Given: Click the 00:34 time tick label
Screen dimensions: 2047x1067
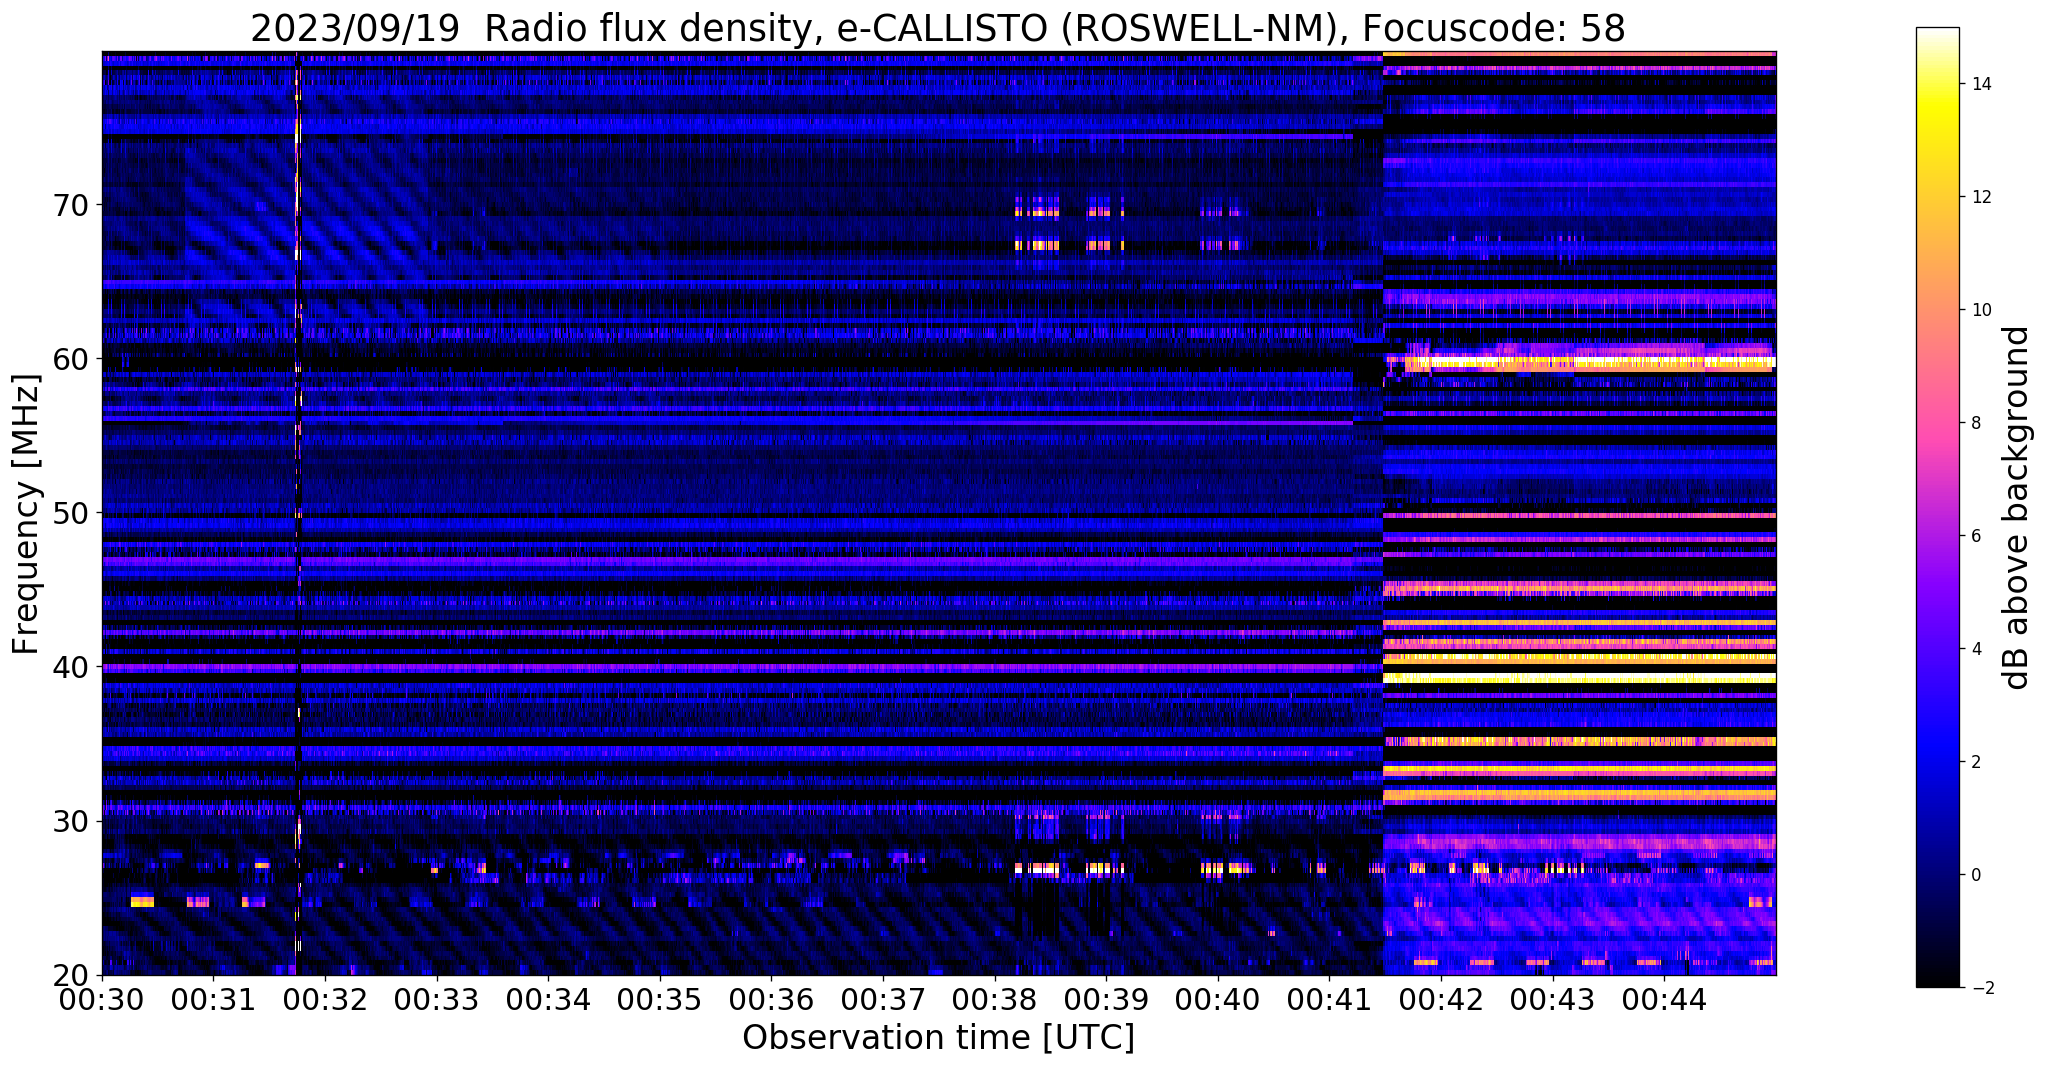Looking at the screenshot, I should coord(548,1000).
